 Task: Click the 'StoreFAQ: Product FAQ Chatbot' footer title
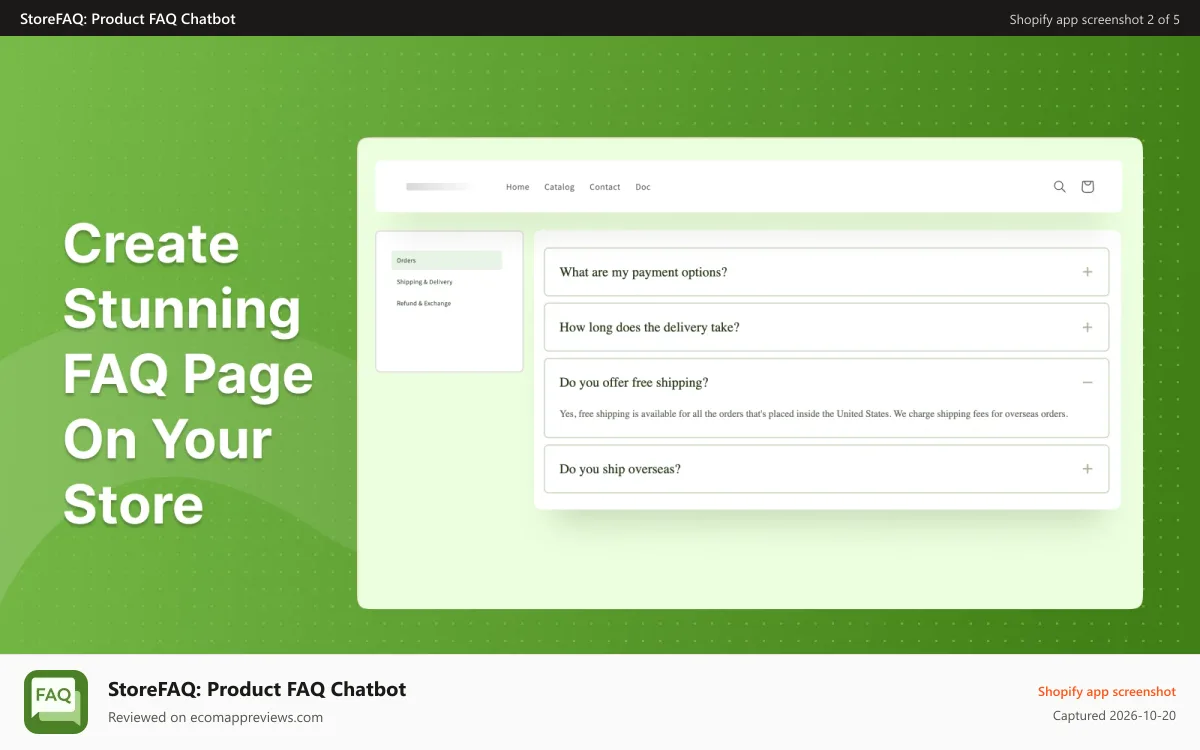[x=257, y=689]
